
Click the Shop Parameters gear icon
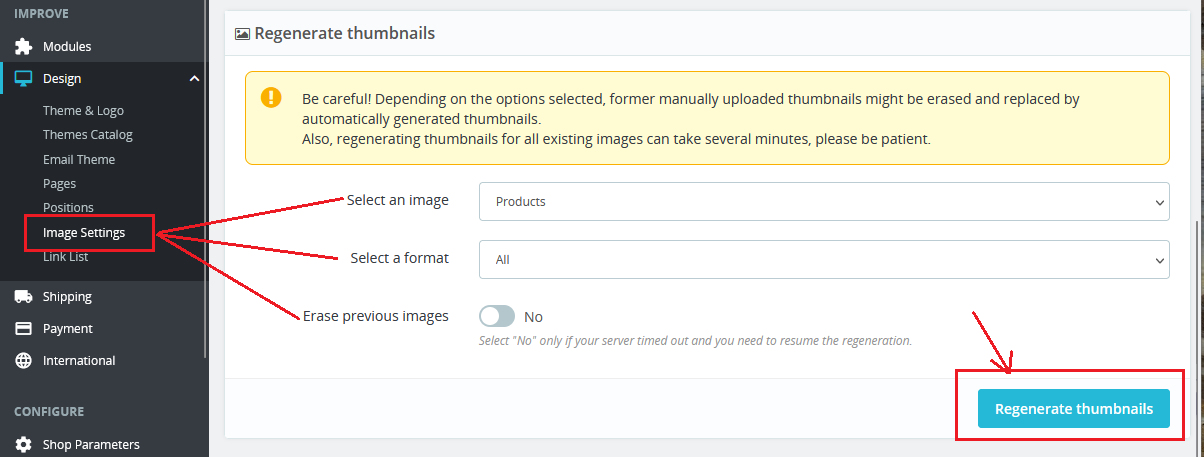tap(23, 445)
